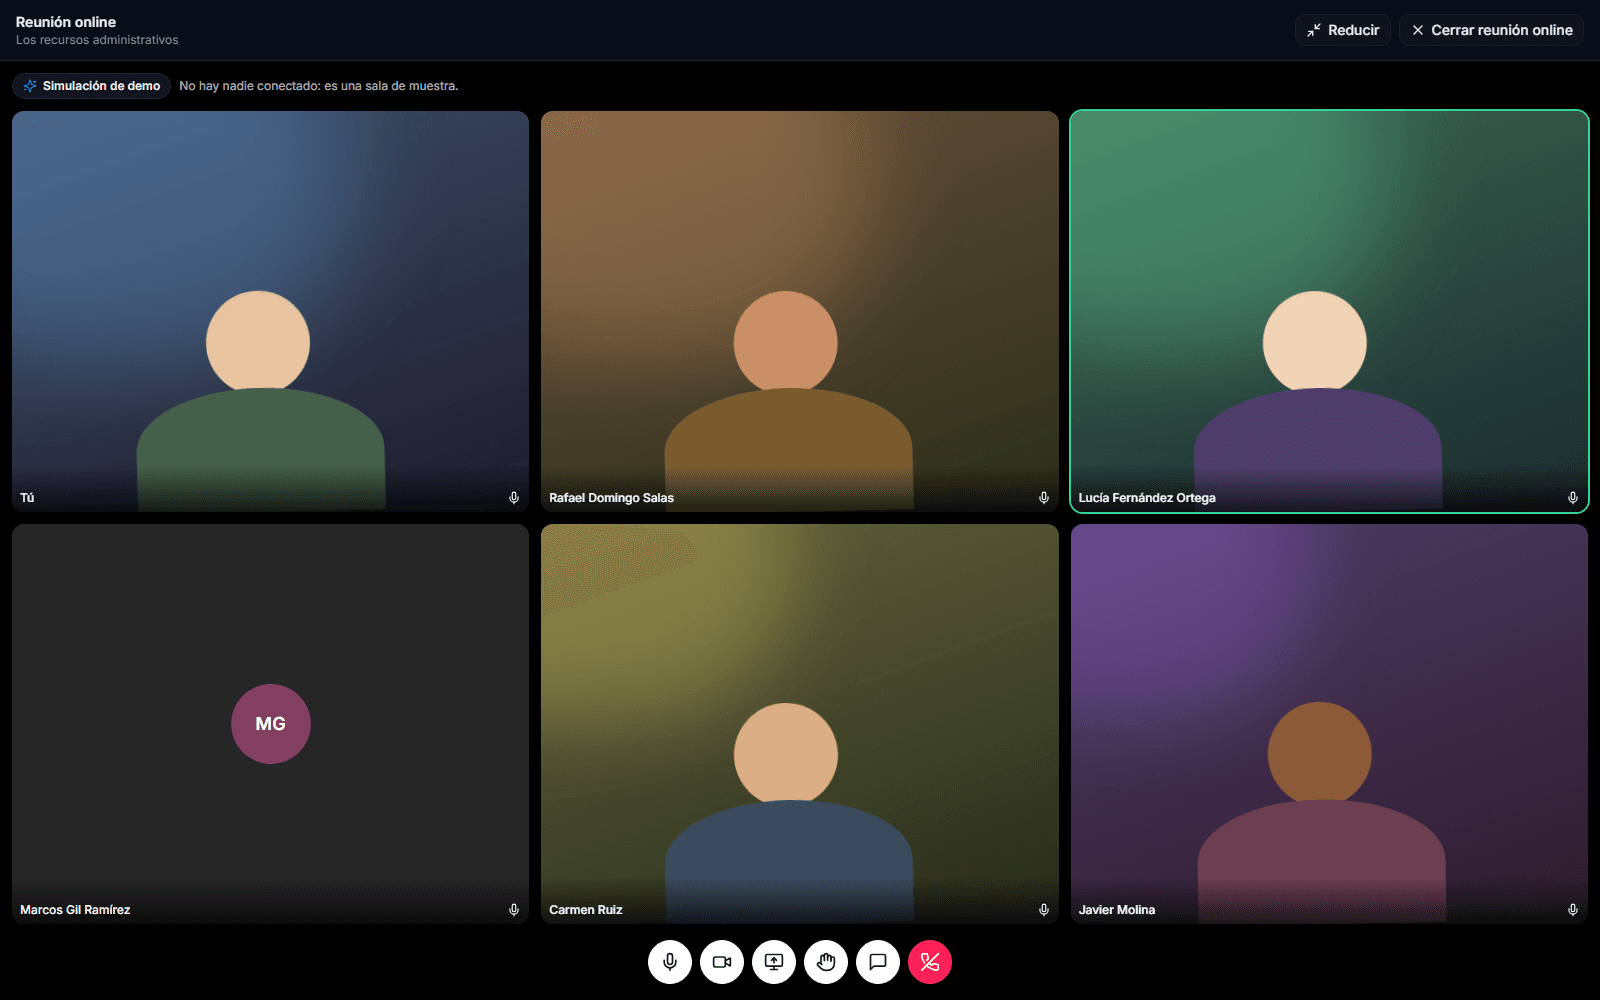Click Reducir to minimize the meeting
The image size is (1600, 1000).
pos(1343,30)
